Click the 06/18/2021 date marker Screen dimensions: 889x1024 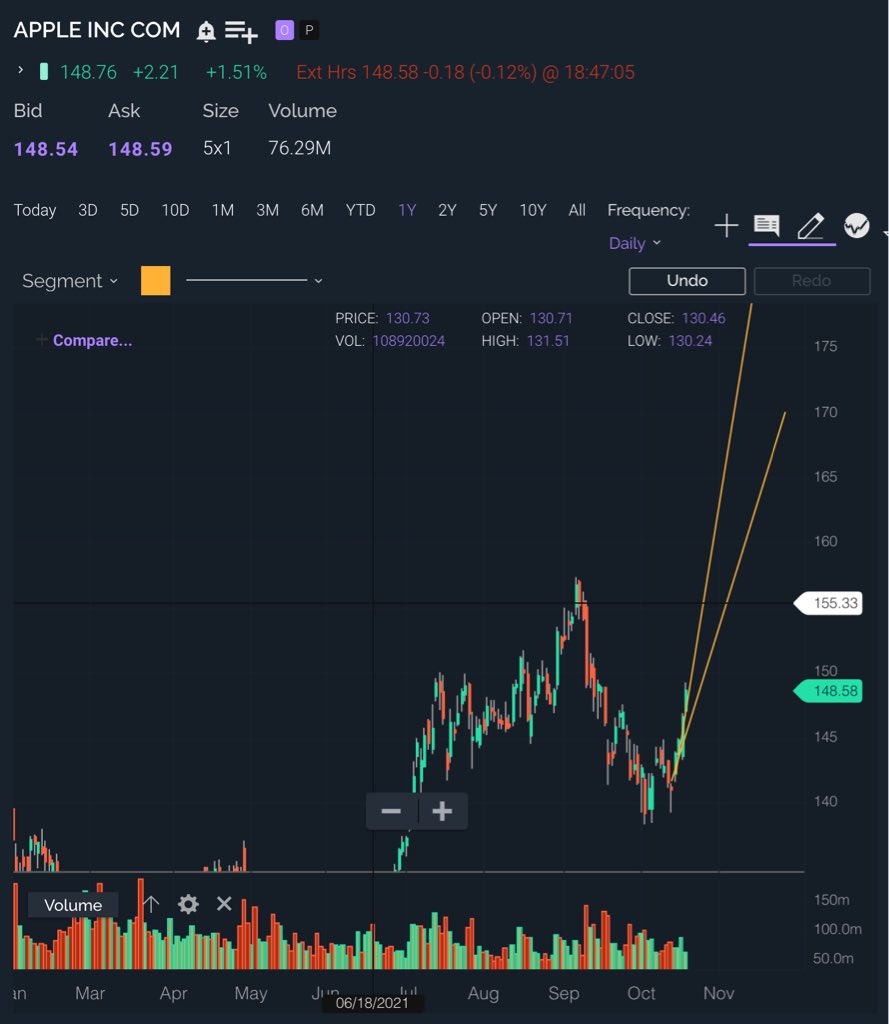point(372,1003)
